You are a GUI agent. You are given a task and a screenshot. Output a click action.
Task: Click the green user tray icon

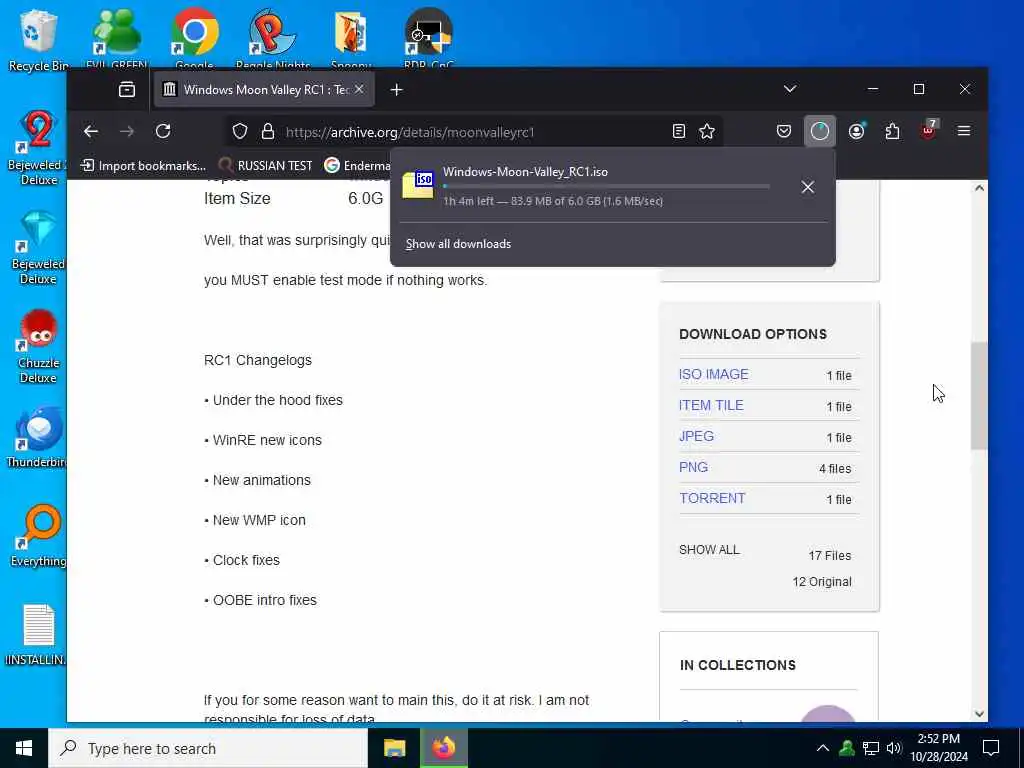tap(847, 748)
